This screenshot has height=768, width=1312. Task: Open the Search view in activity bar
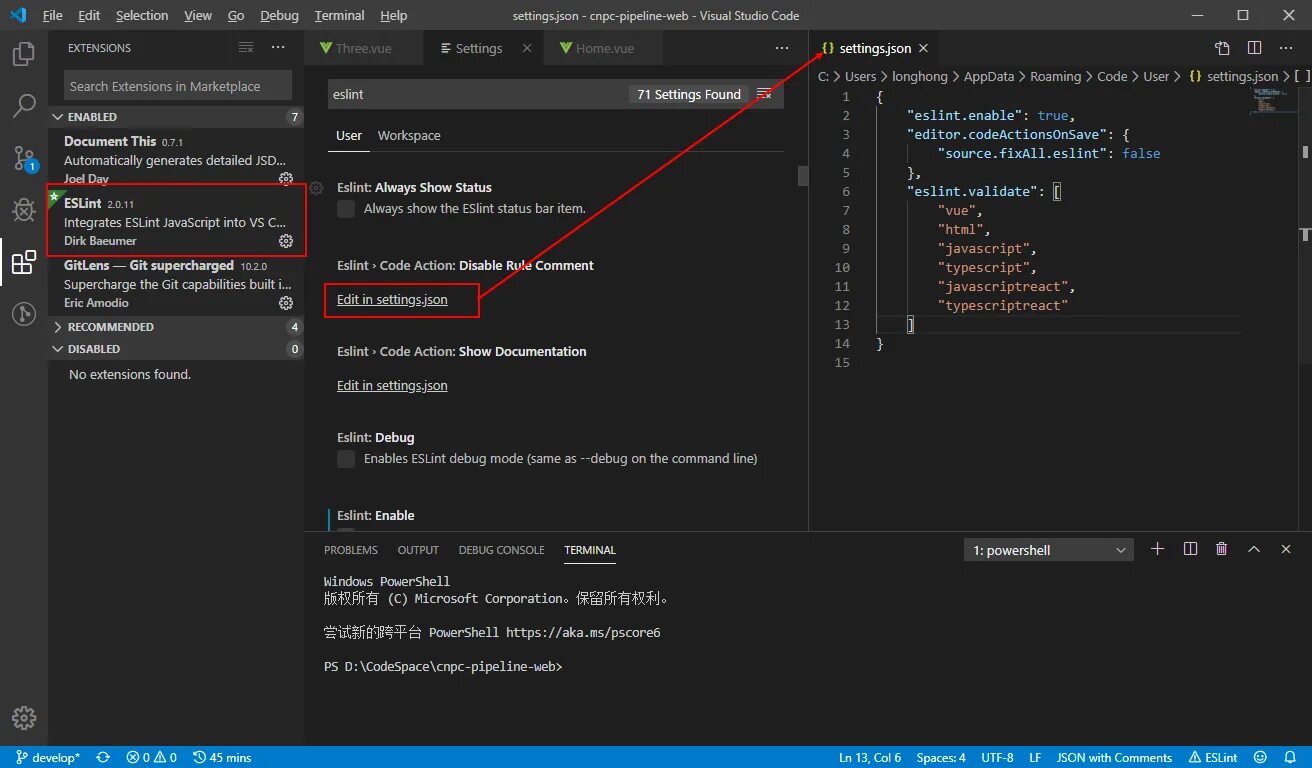coord(24,106)
